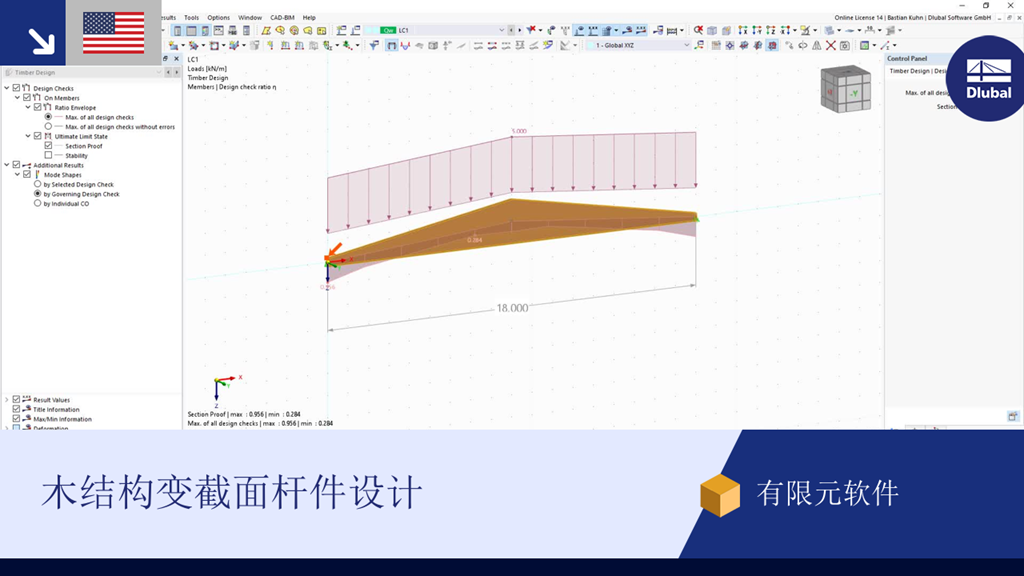Go to next load case arrow

(x=520, y=30)
